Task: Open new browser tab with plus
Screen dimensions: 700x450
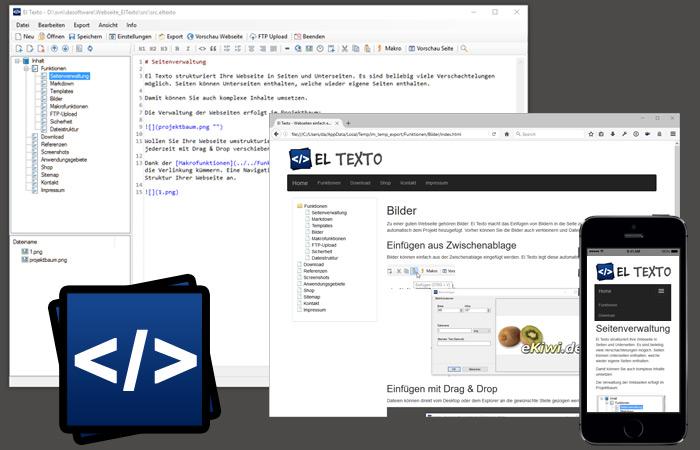Action: coord(348,123)
